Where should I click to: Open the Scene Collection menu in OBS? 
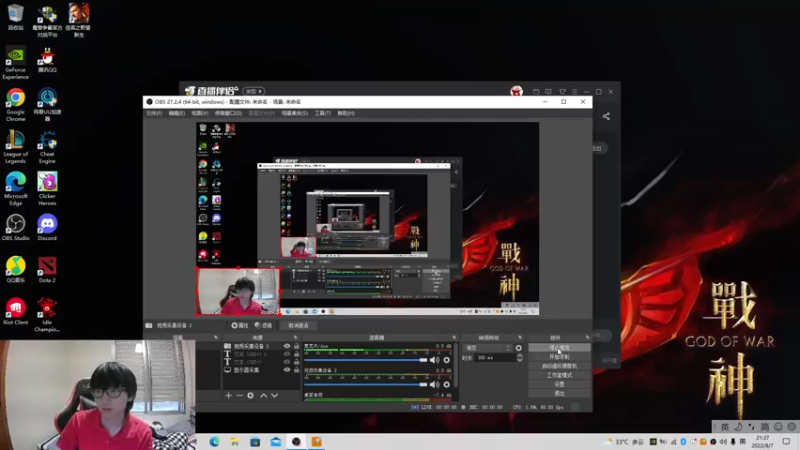[x=295, y=113]
